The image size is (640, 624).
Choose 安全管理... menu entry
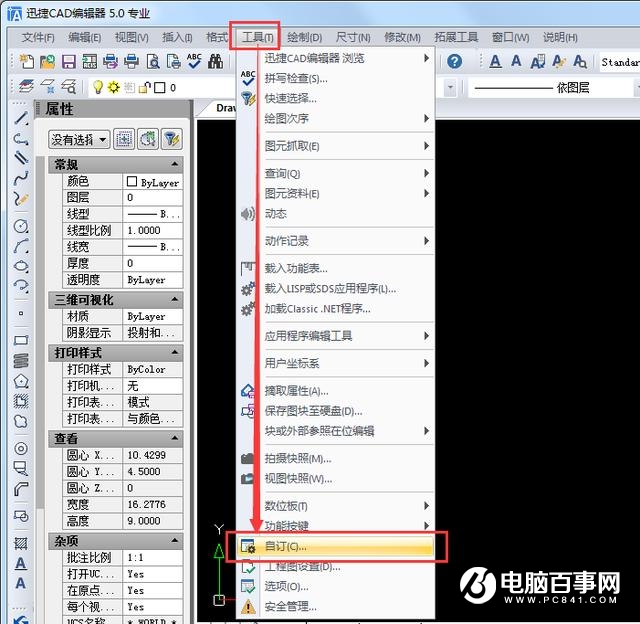336,606
